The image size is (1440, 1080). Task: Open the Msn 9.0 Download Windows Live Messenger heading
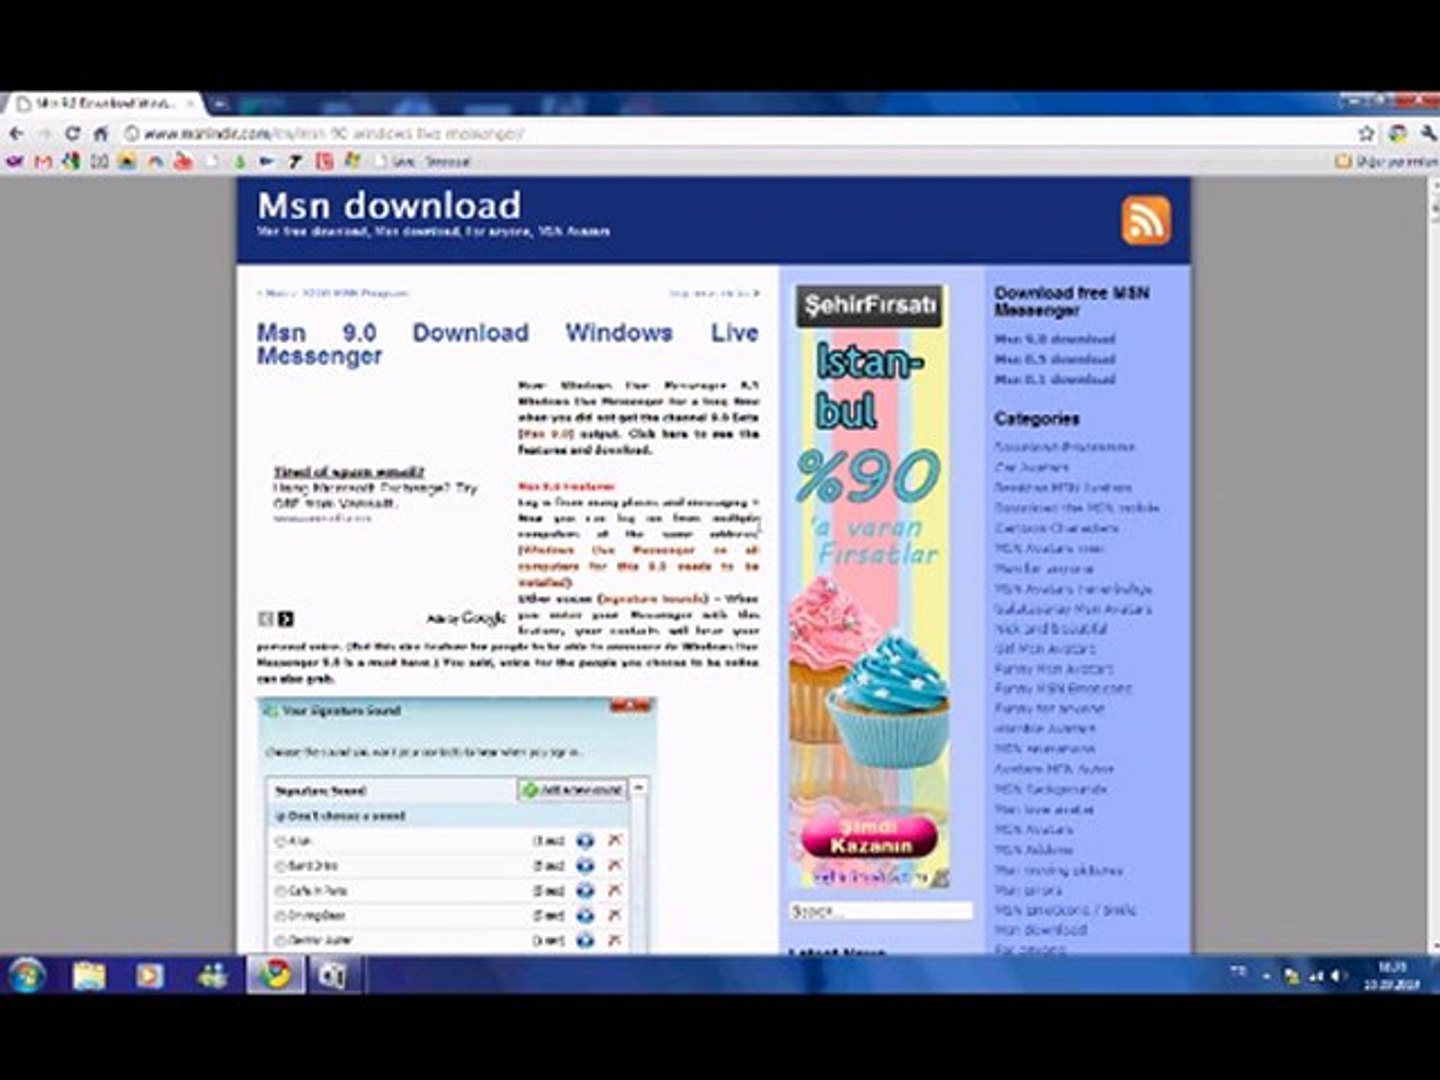pos(507,344)
